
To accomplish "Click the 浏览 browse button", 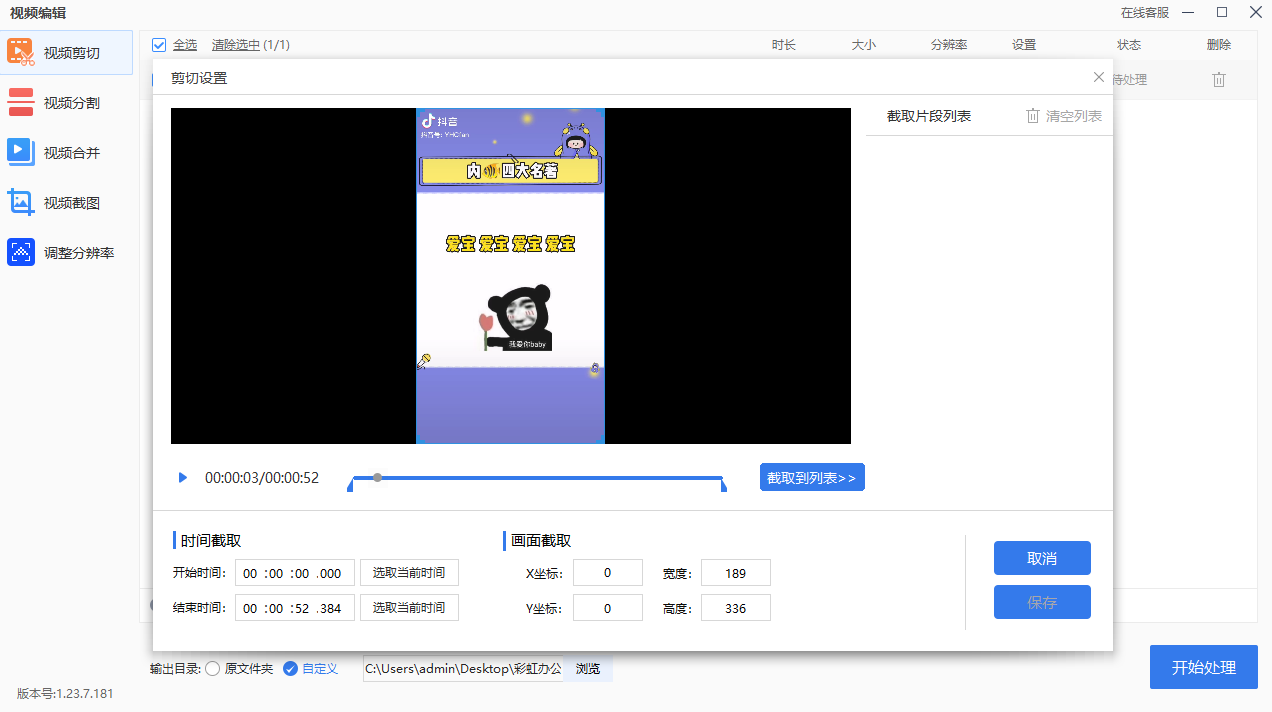I will point(588,669).
